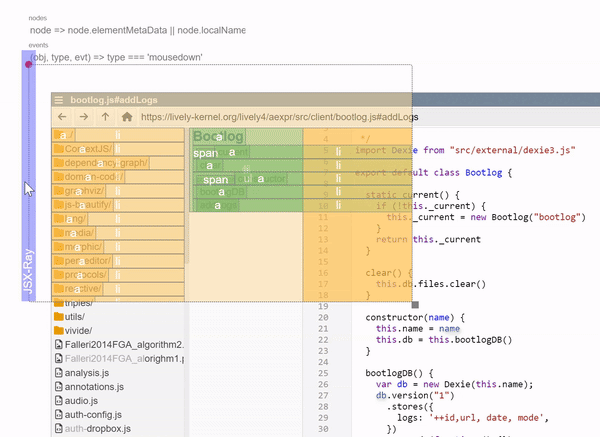Image resolution: width=600 pixels, height=437 pixels.
Task: Click the Bootlog heading in the outline
Action: pyautogui.click(x=218, y=136)
